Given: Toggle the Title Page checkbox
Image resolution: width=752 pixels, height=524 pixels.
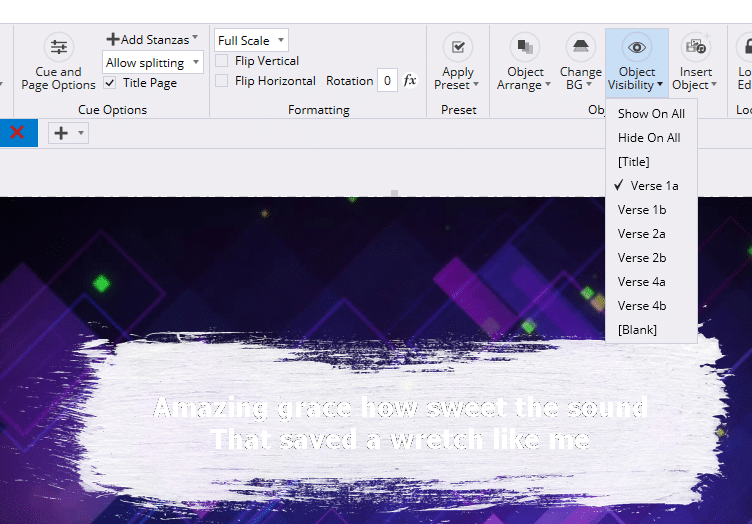Looking at the screenshot, I should tap(110, 82).
